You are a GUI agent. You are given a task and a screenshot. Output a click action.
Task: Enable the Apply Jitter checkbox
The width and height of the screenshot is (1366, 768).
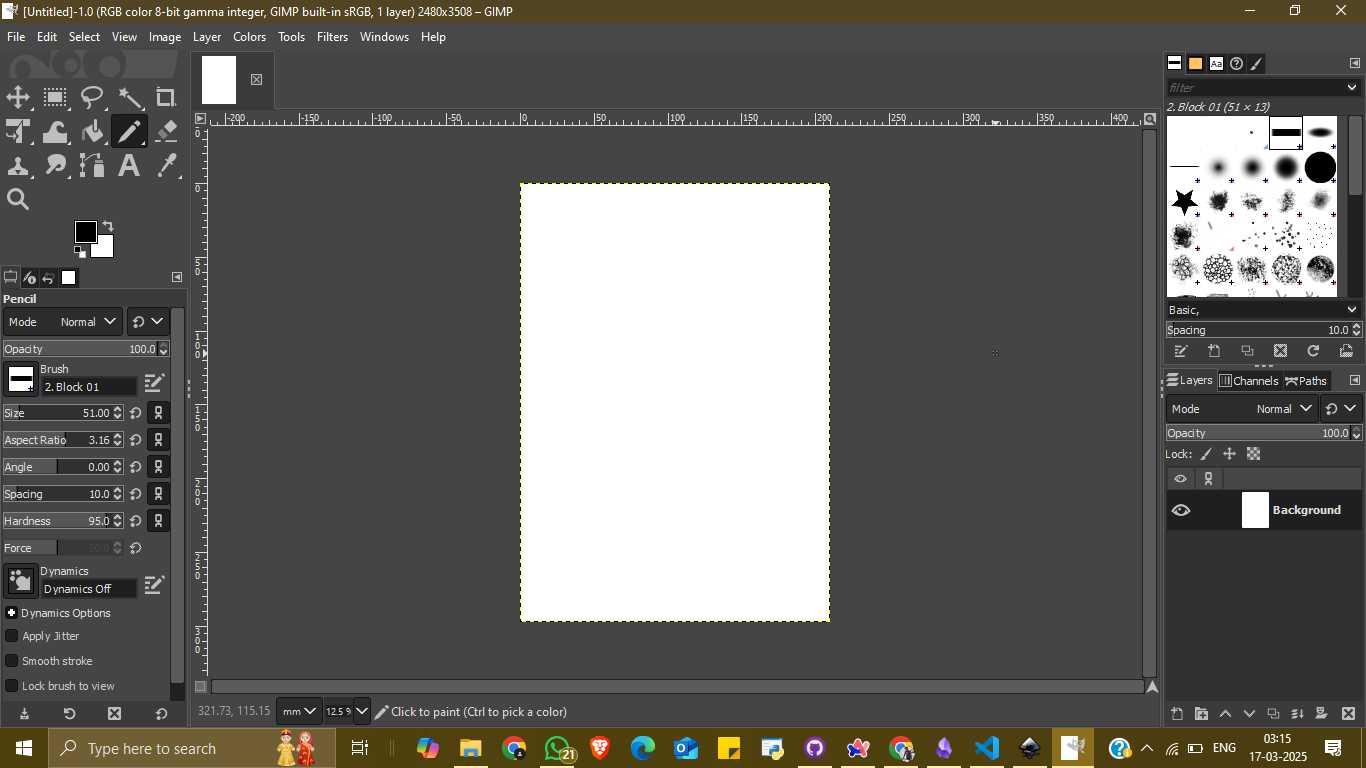tap(12, 636)
